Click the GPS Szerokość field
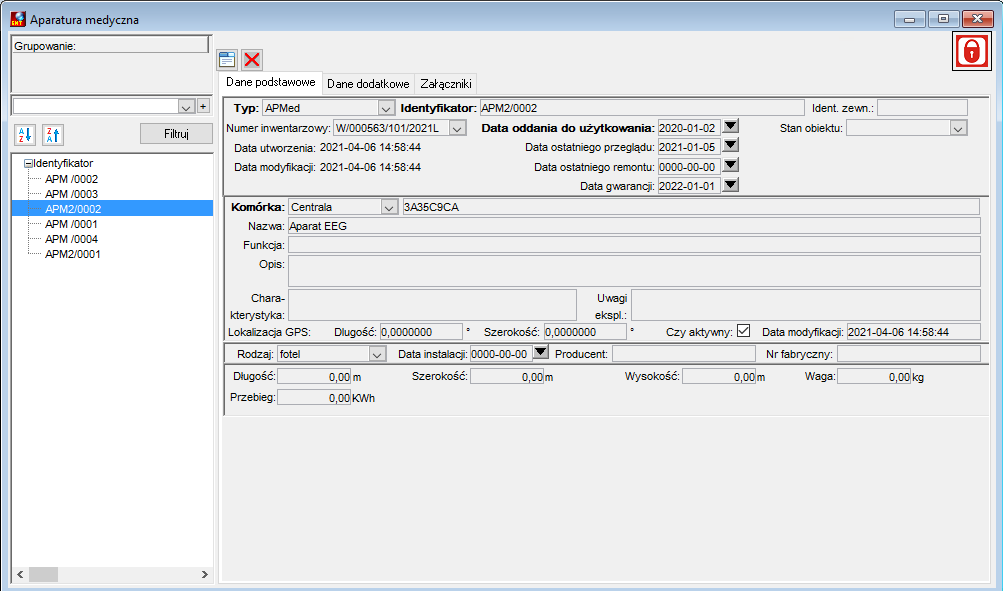Viewport: 1003px width, 591px height. pyautogui.click(x=585, y=332)
